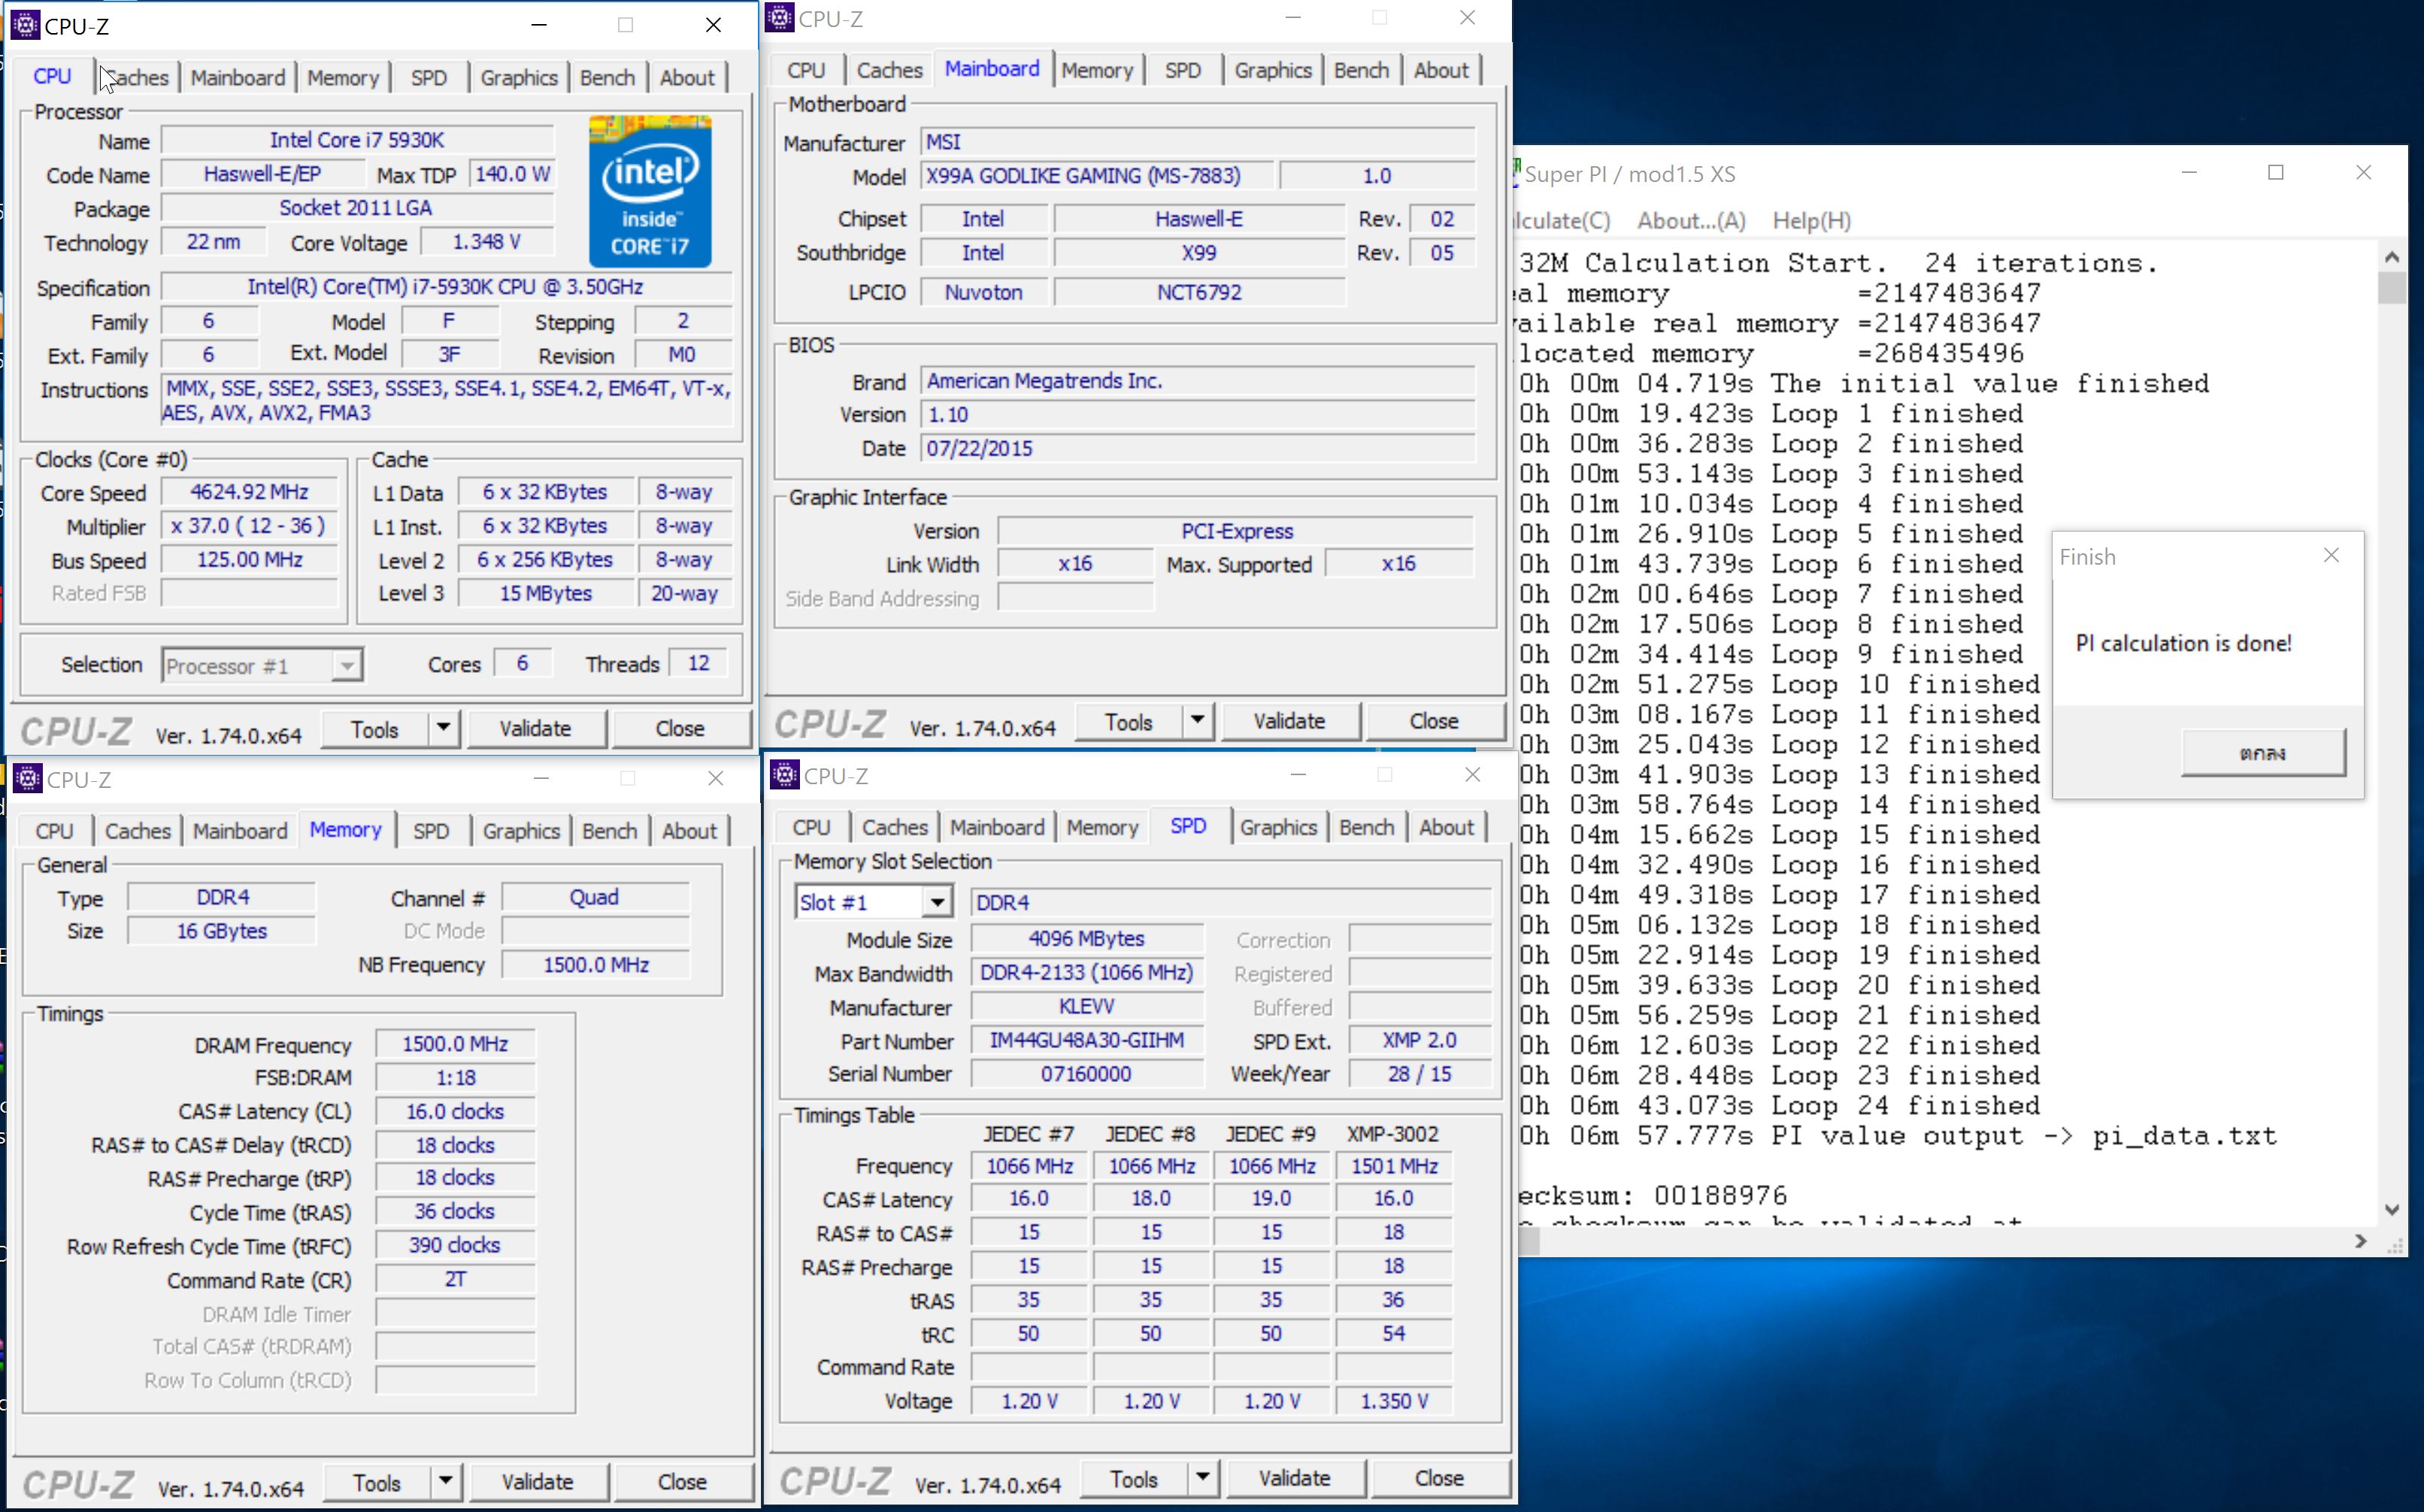Click the Part Number field IM44GU48A30-GIIHM

pos(1087,1040)
